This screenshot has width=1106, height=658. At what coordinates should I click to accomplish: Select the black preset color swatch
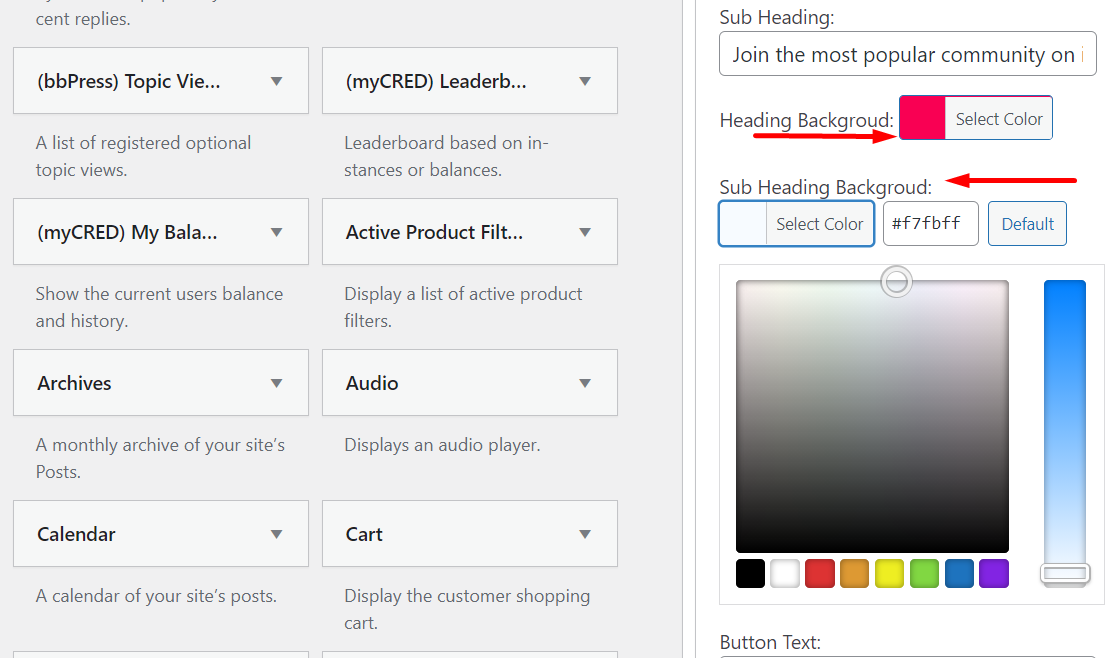pos(750,573)
